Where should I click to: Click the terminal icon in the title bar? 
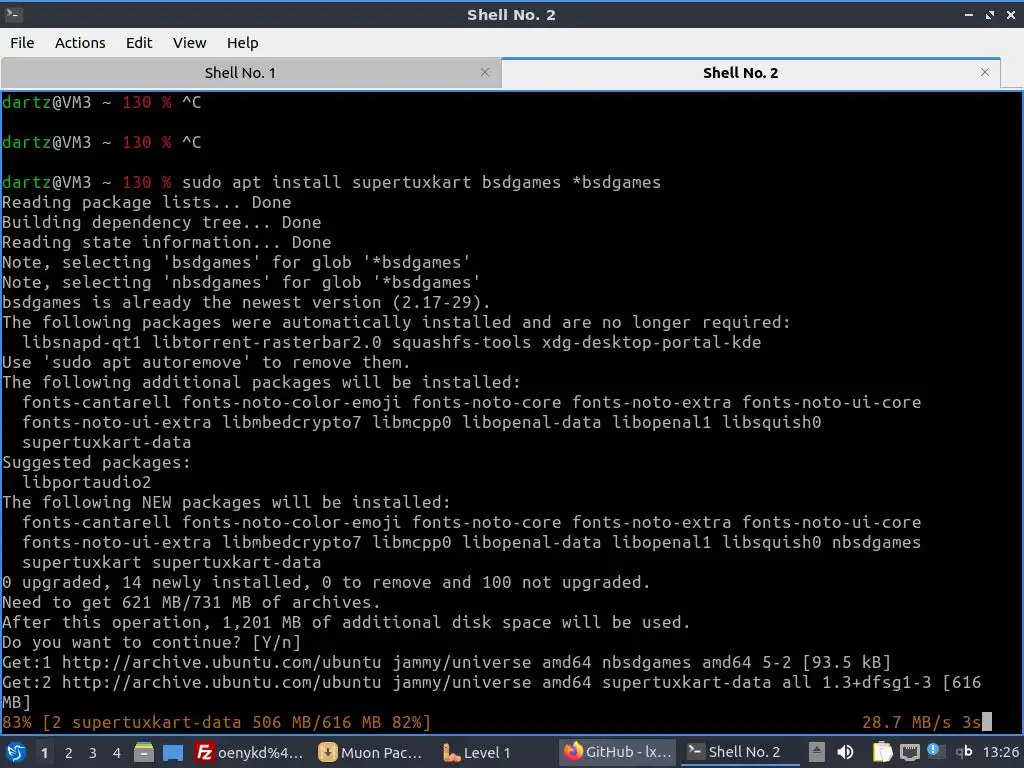[13, 14]
